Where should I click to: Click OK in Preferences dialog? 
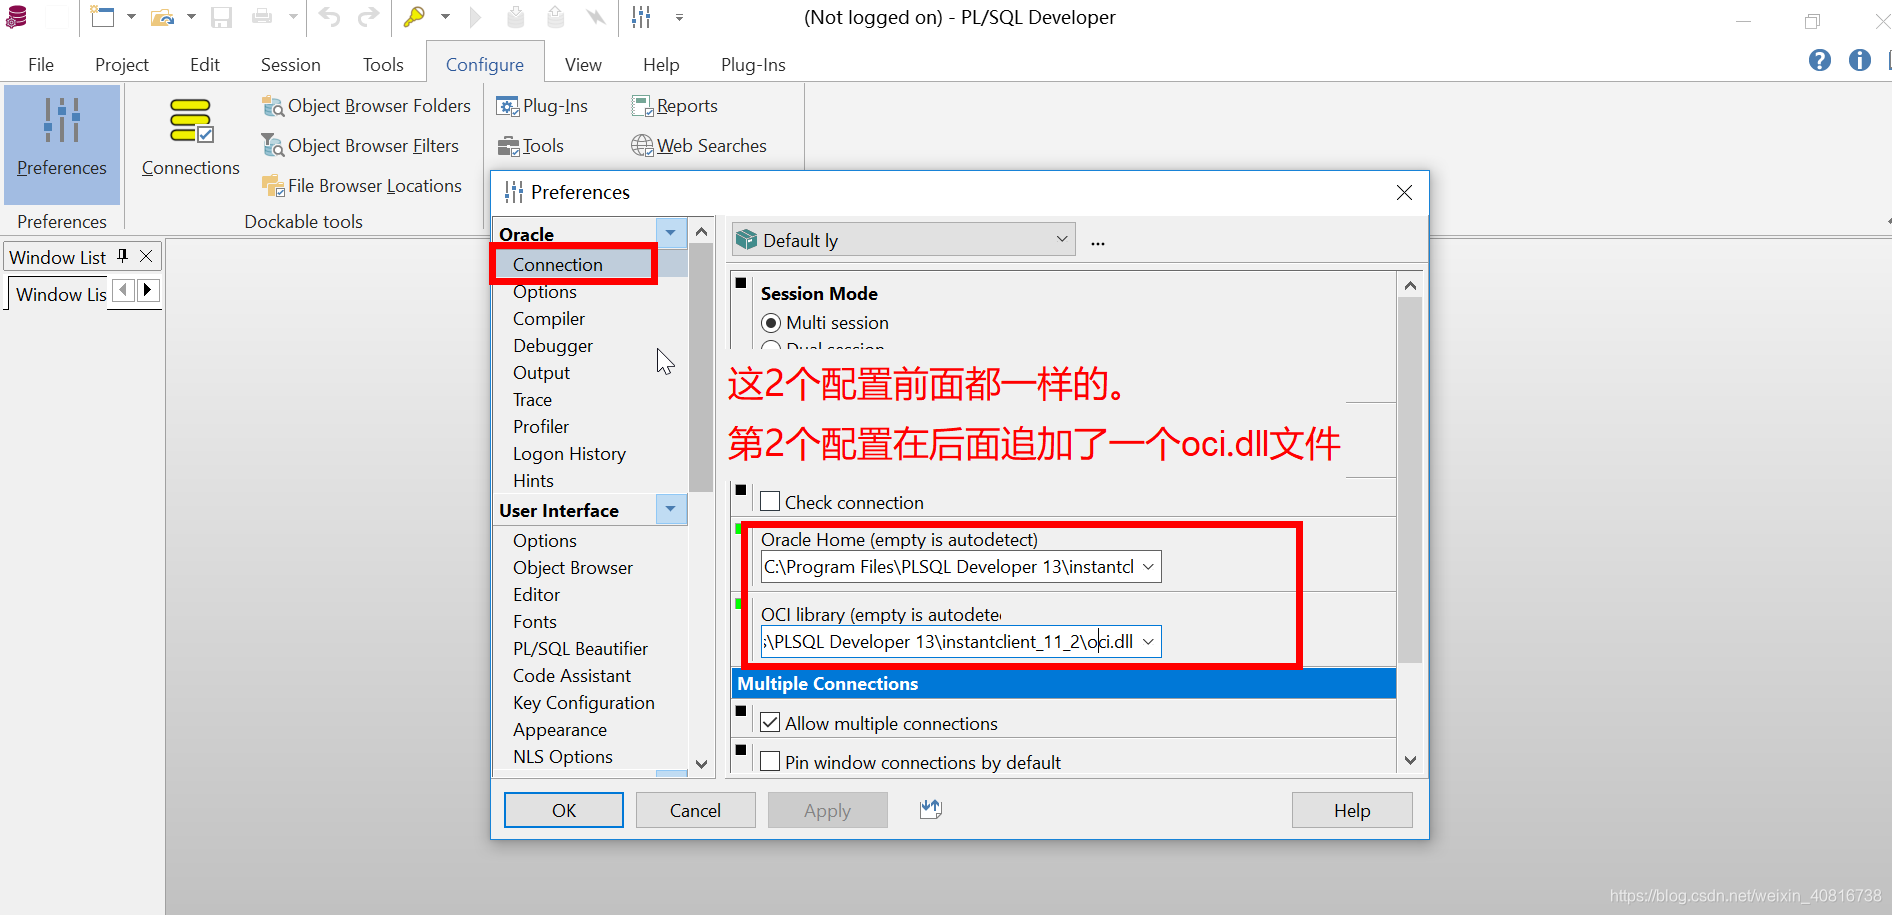click(564, 810)
